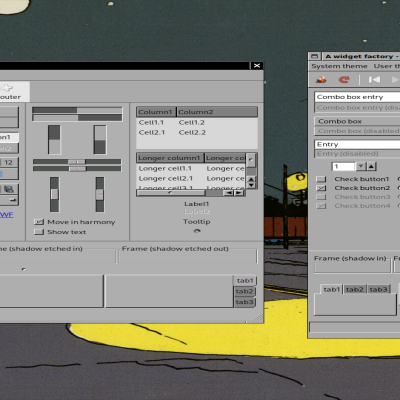Click the computer icon button in left window

pyautogui.click(x=9, y=189)
